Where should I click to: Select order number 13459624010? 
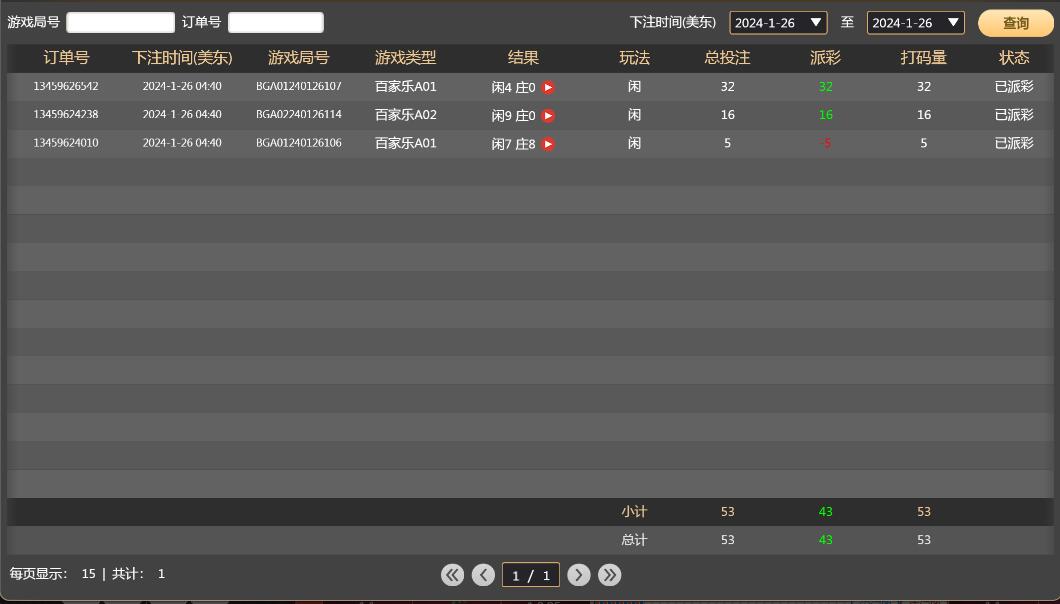pos(66,143)
